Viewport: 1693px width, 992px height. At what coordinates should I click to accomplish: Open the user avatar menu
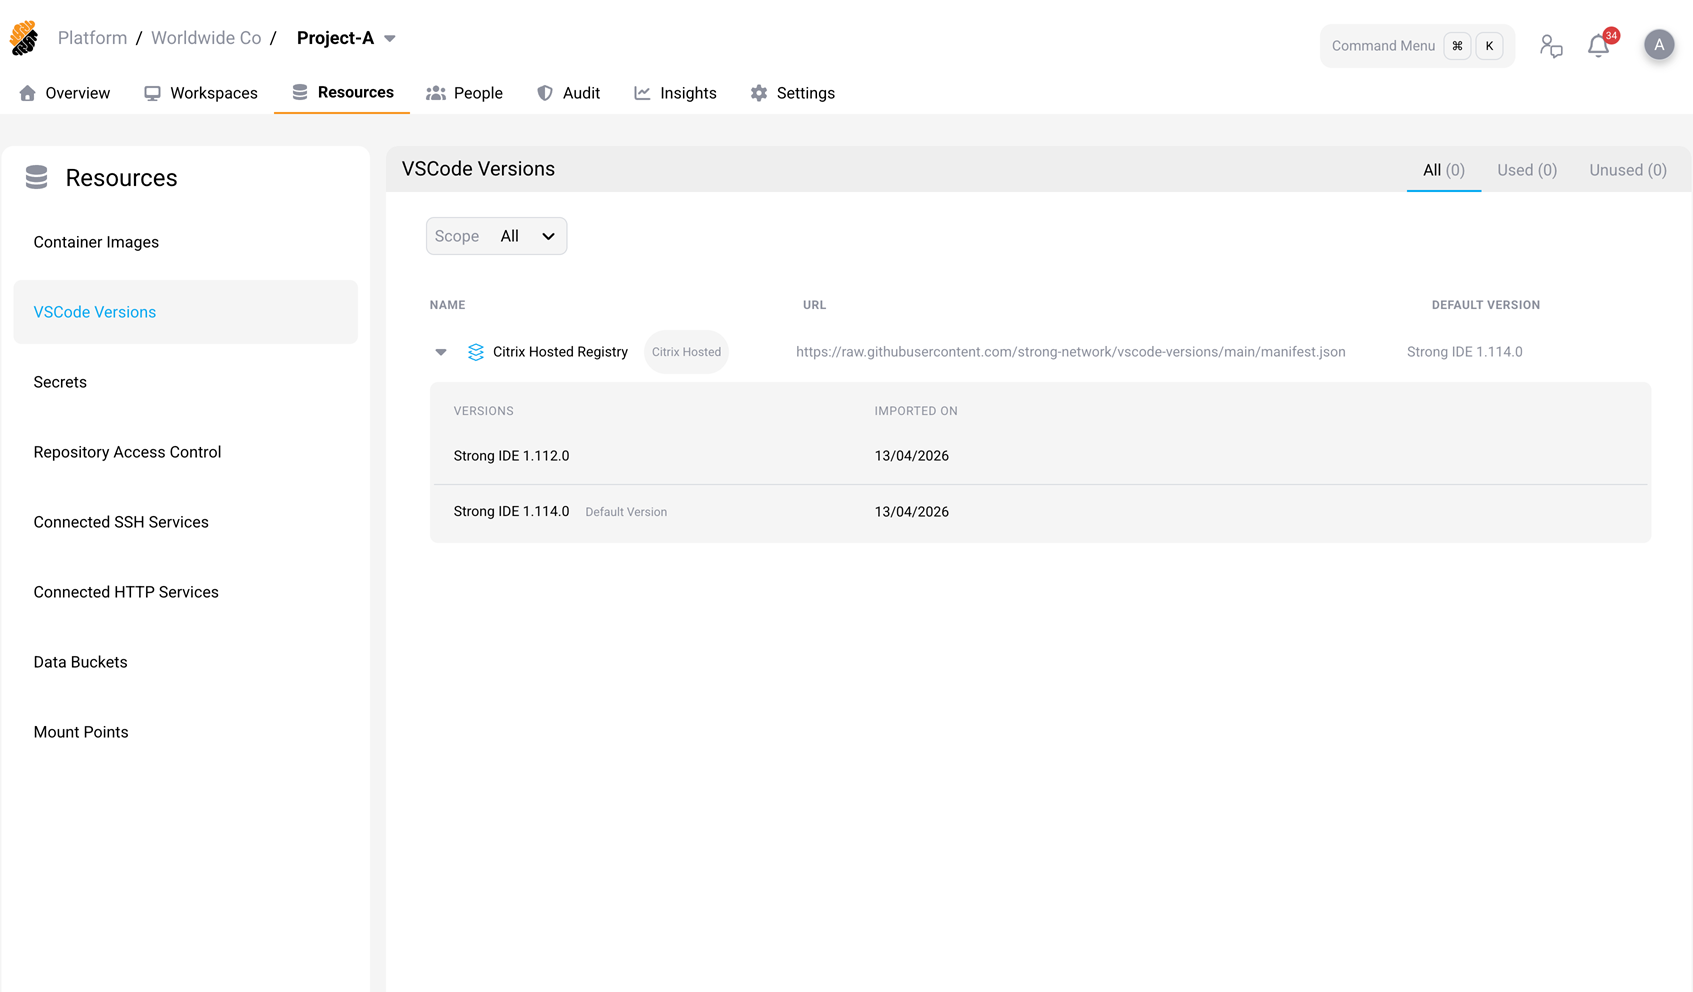pyautogui.click(x=1659, y=45)
